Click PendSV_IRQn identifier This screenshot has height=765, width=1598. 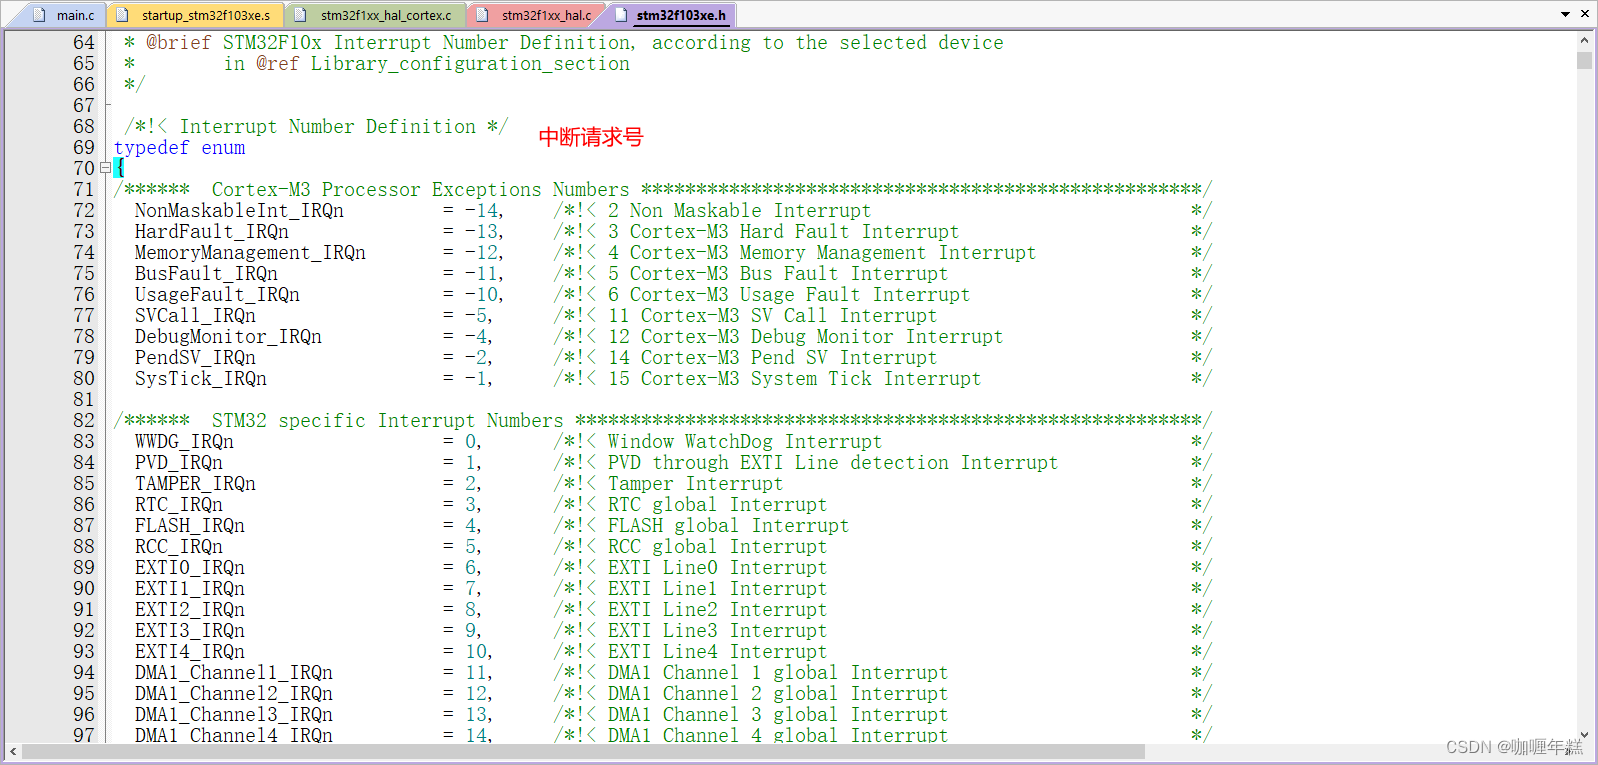195,358
